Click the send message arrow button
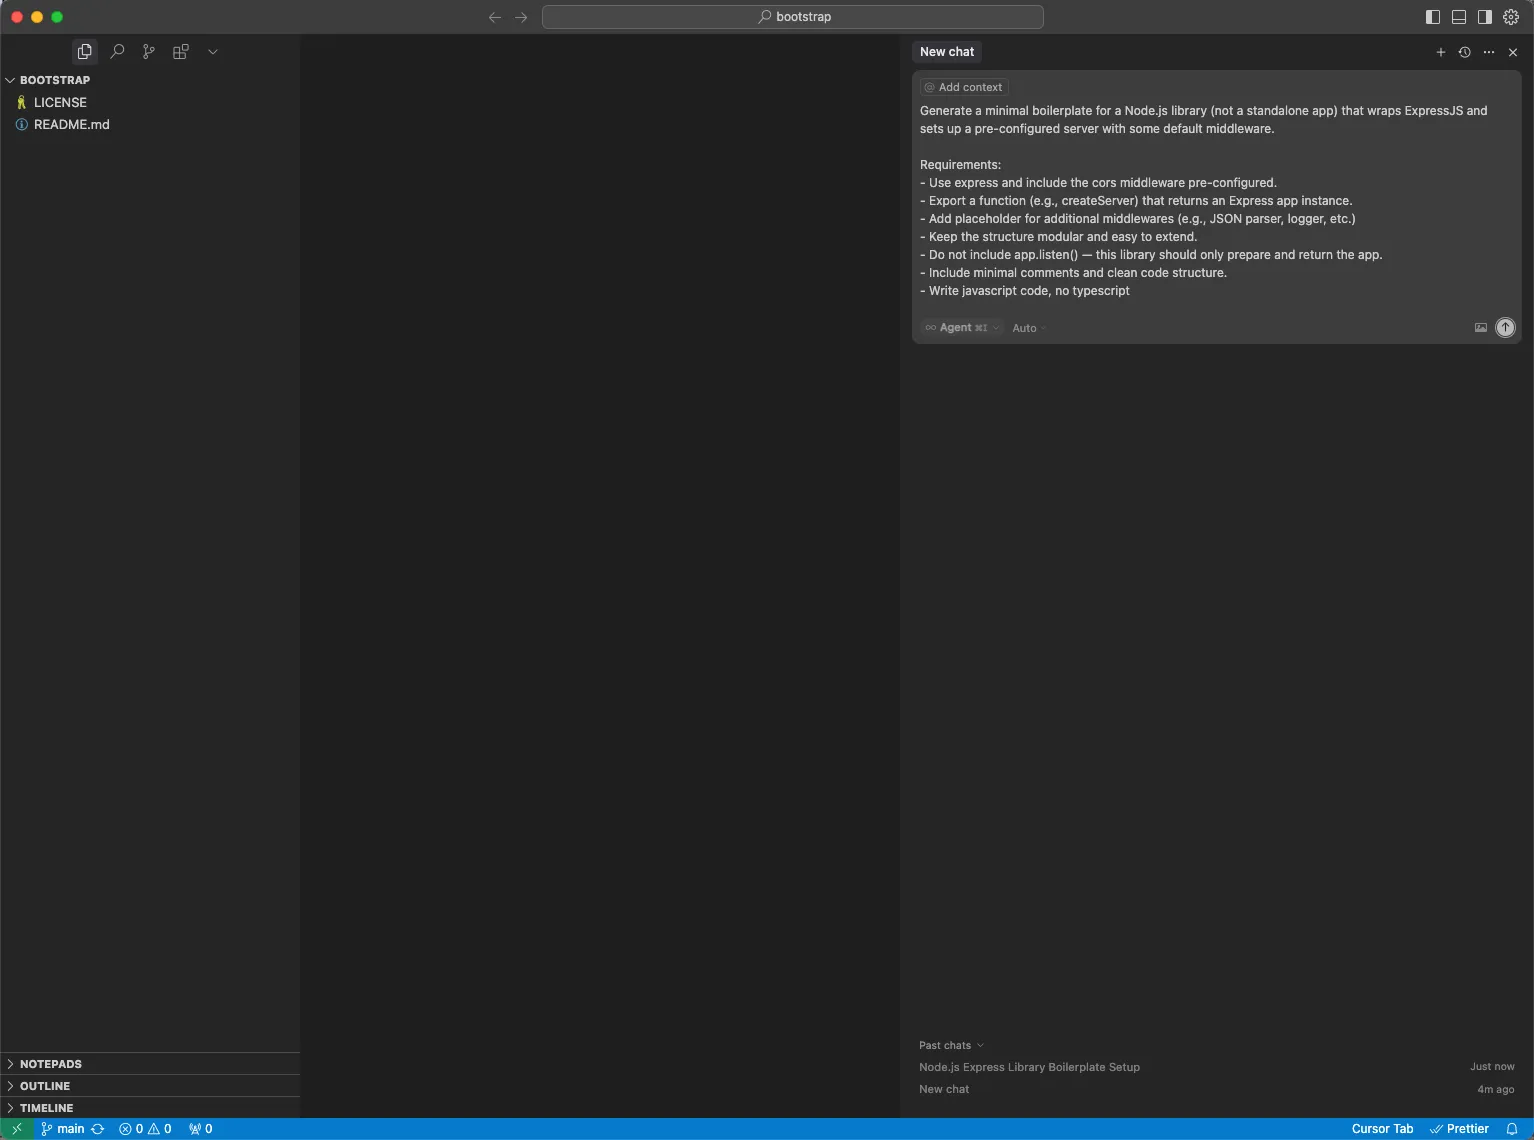This screenshot has height=1140, width=1534. tap(1505, 328)
